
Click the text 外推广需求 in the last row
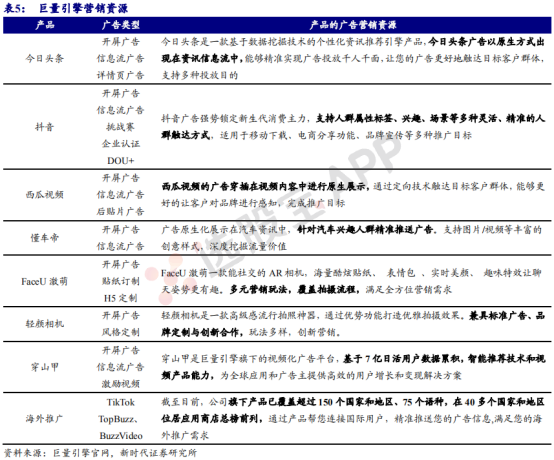[x=185, y=436]
